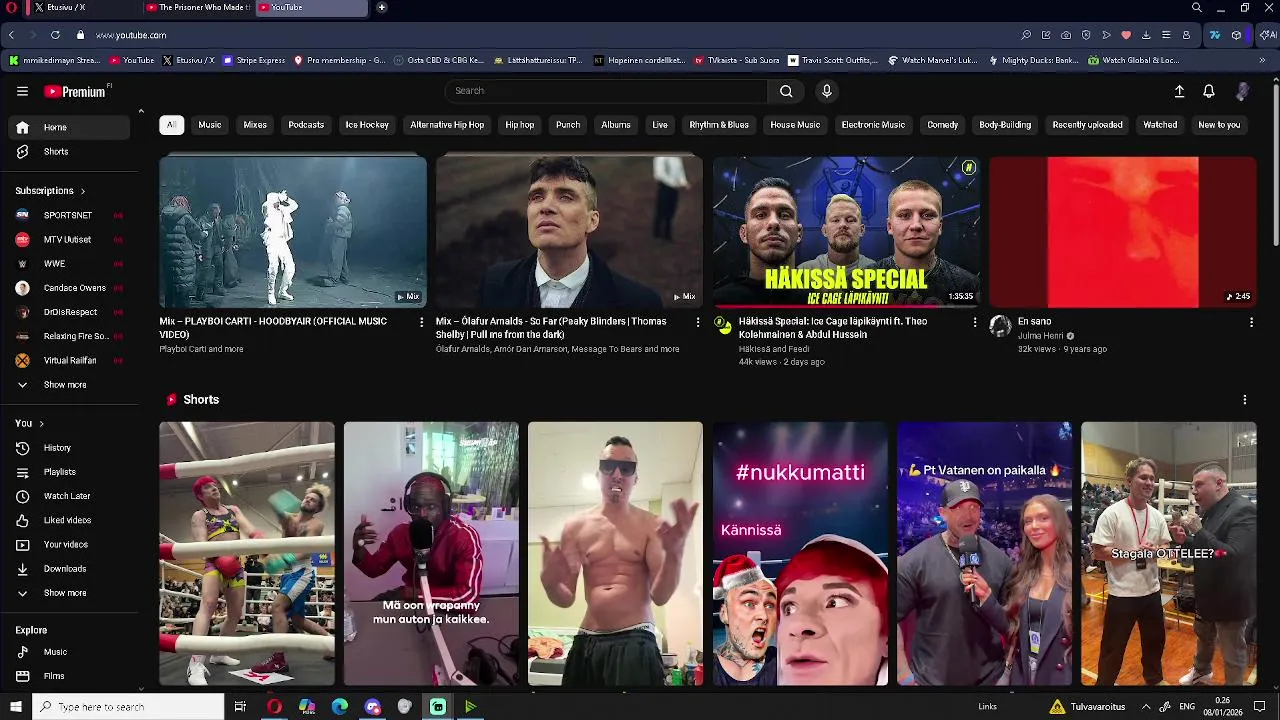This screenshot has width=1280, height=720.
Task: Select the All filter chip
Action: point(171,125)
